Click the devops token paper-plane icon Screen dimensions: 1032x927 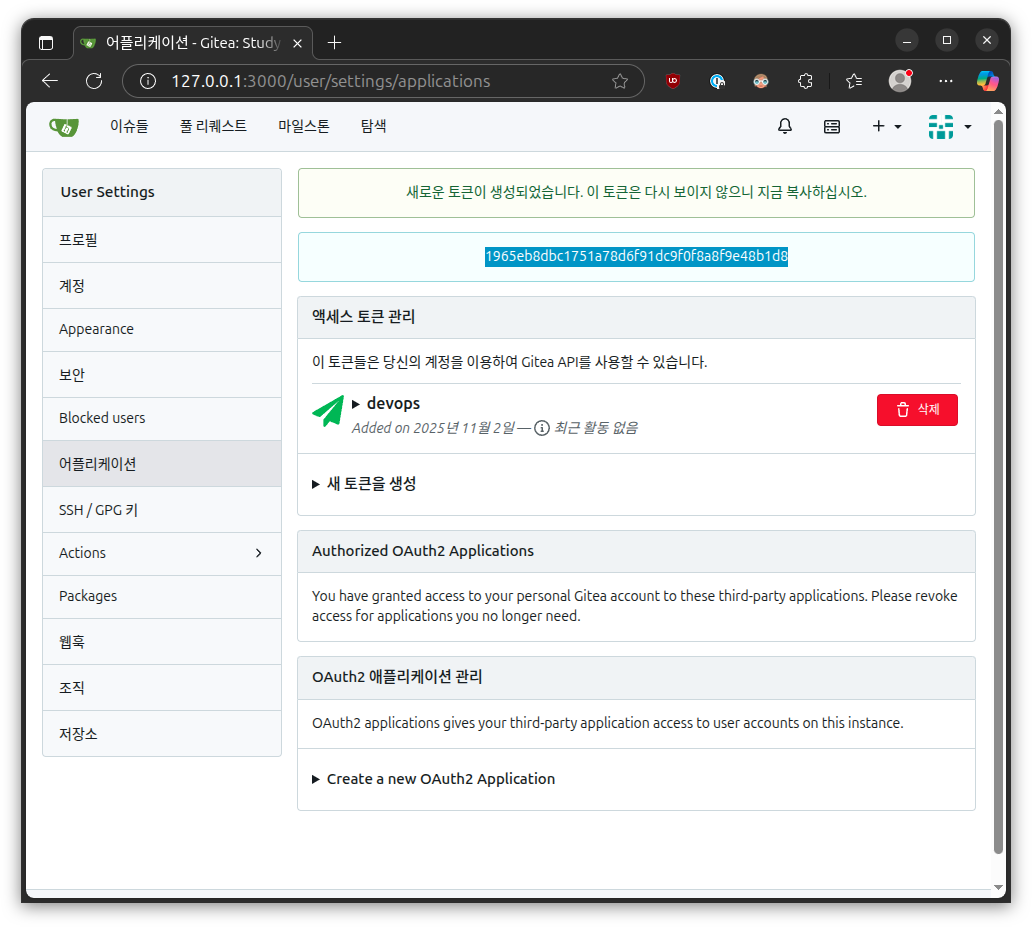(328, 411)
